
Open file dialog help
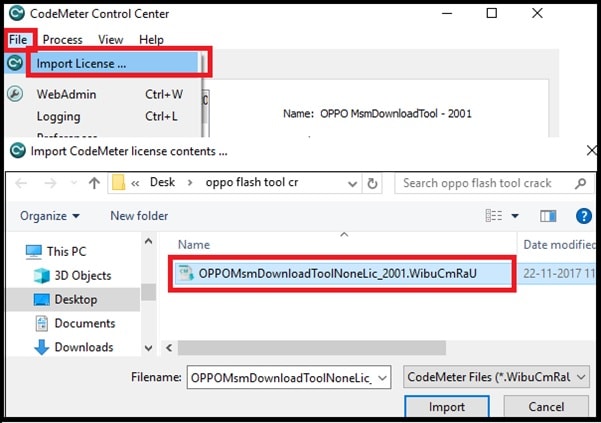pos(583,216)
